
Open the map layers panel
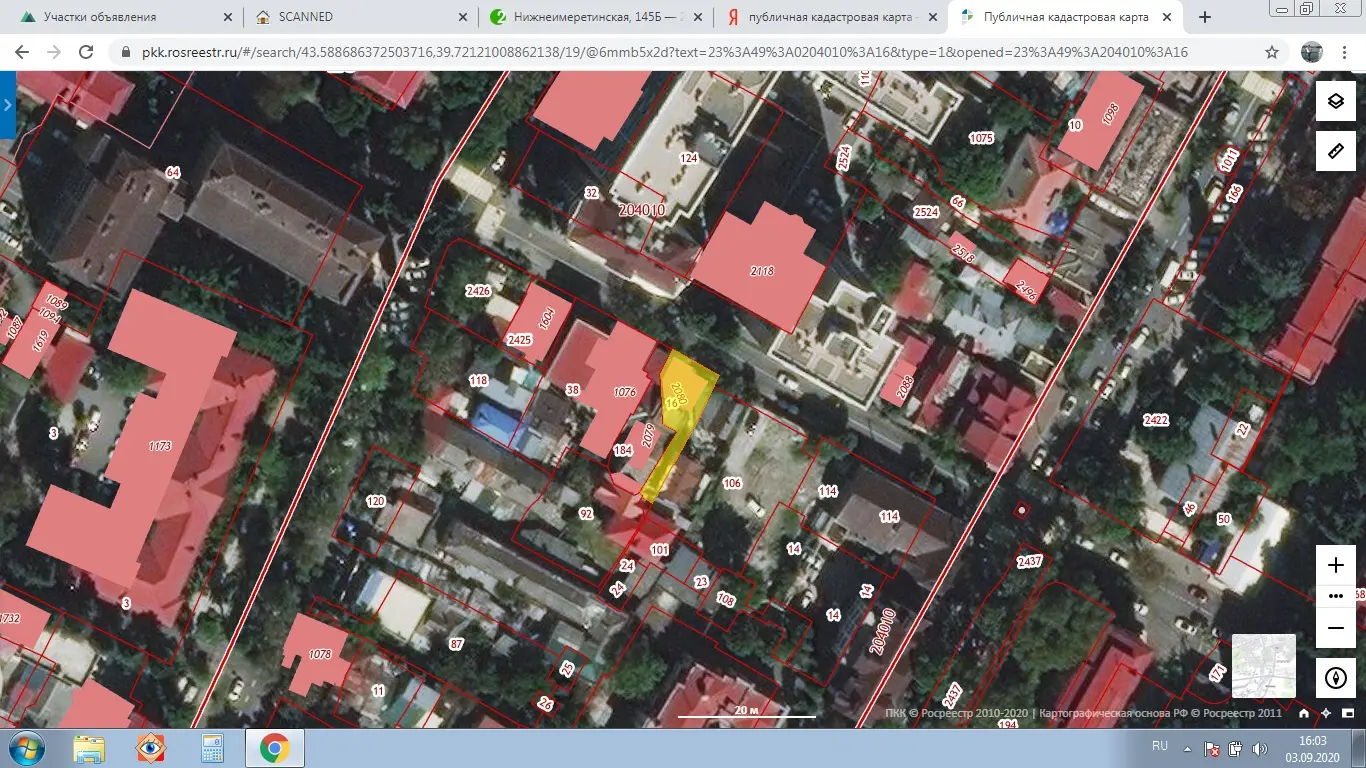point(1335,101)
